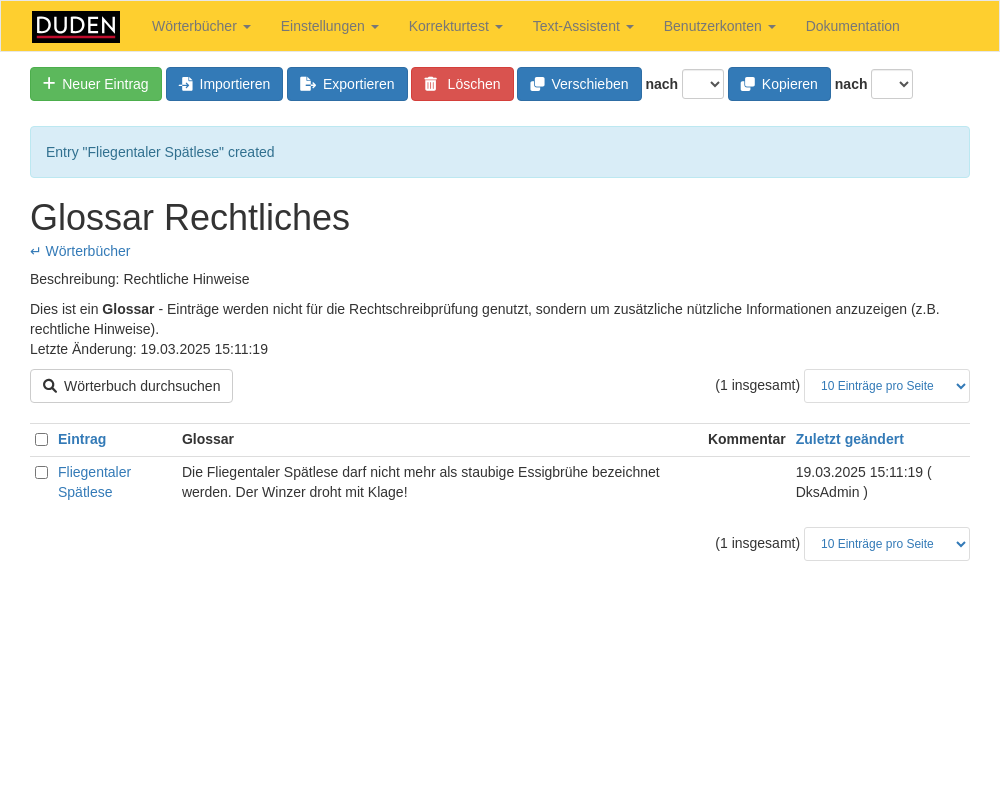Open the Kopieren target dictionary dropdown
This screenshot has height=800, width=1000.
[x=891, y=84]
